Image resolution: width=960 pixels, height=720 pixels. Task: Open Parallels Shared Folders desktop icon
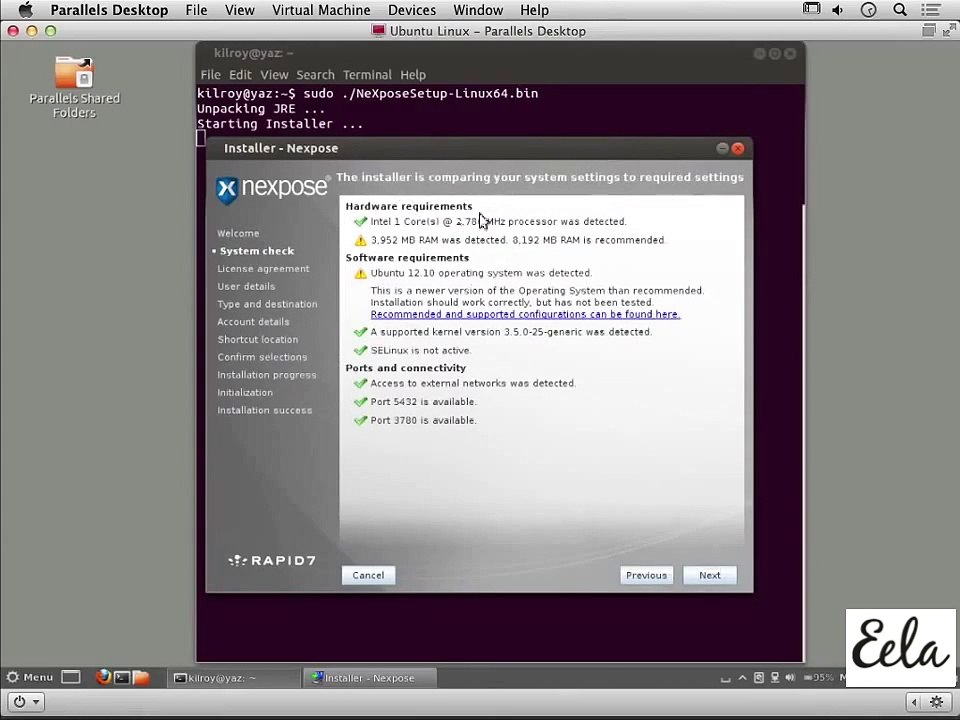74,88
